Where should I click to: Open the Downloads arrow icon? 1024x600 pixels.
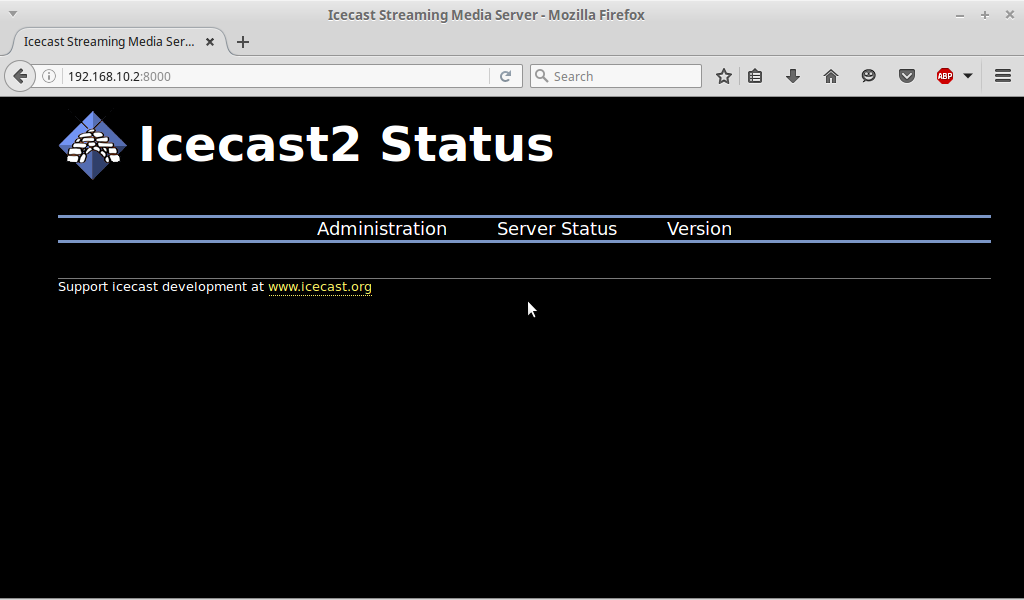pyautogui.click(x=793, y=76)
